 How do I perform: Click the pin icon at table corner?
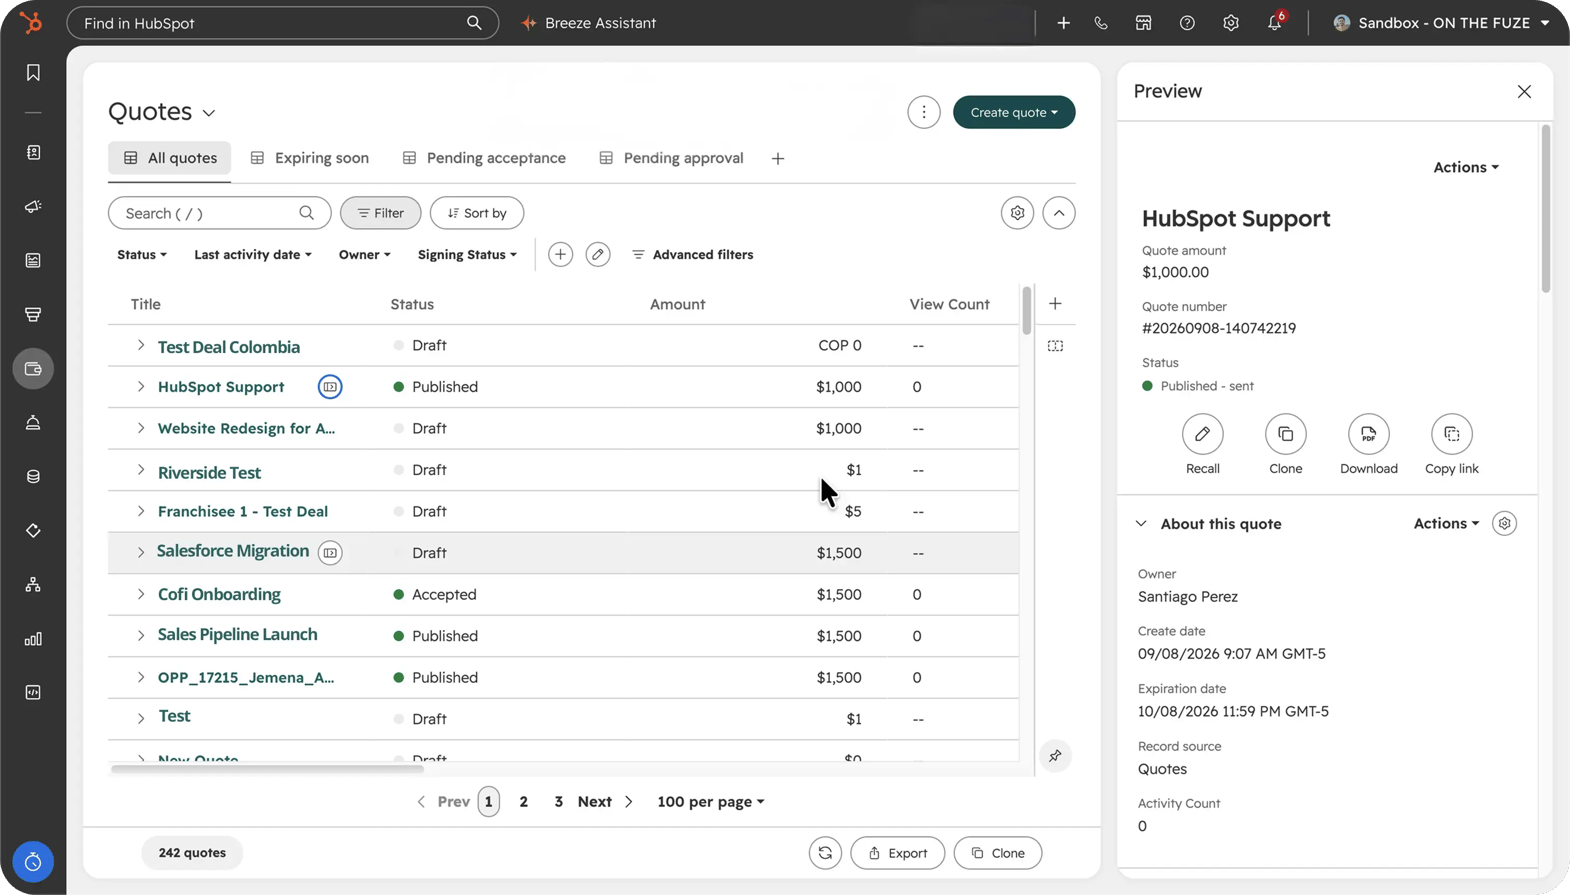pos(1055,756)
